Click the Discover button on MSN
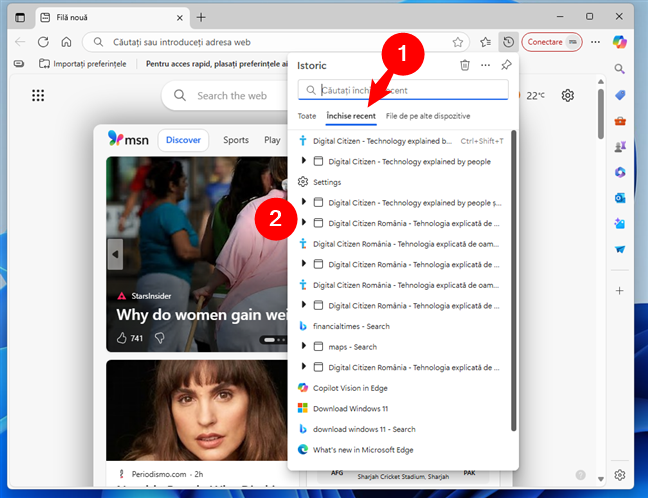The height and width of the screenshot is (498, 648). point(183,140)
